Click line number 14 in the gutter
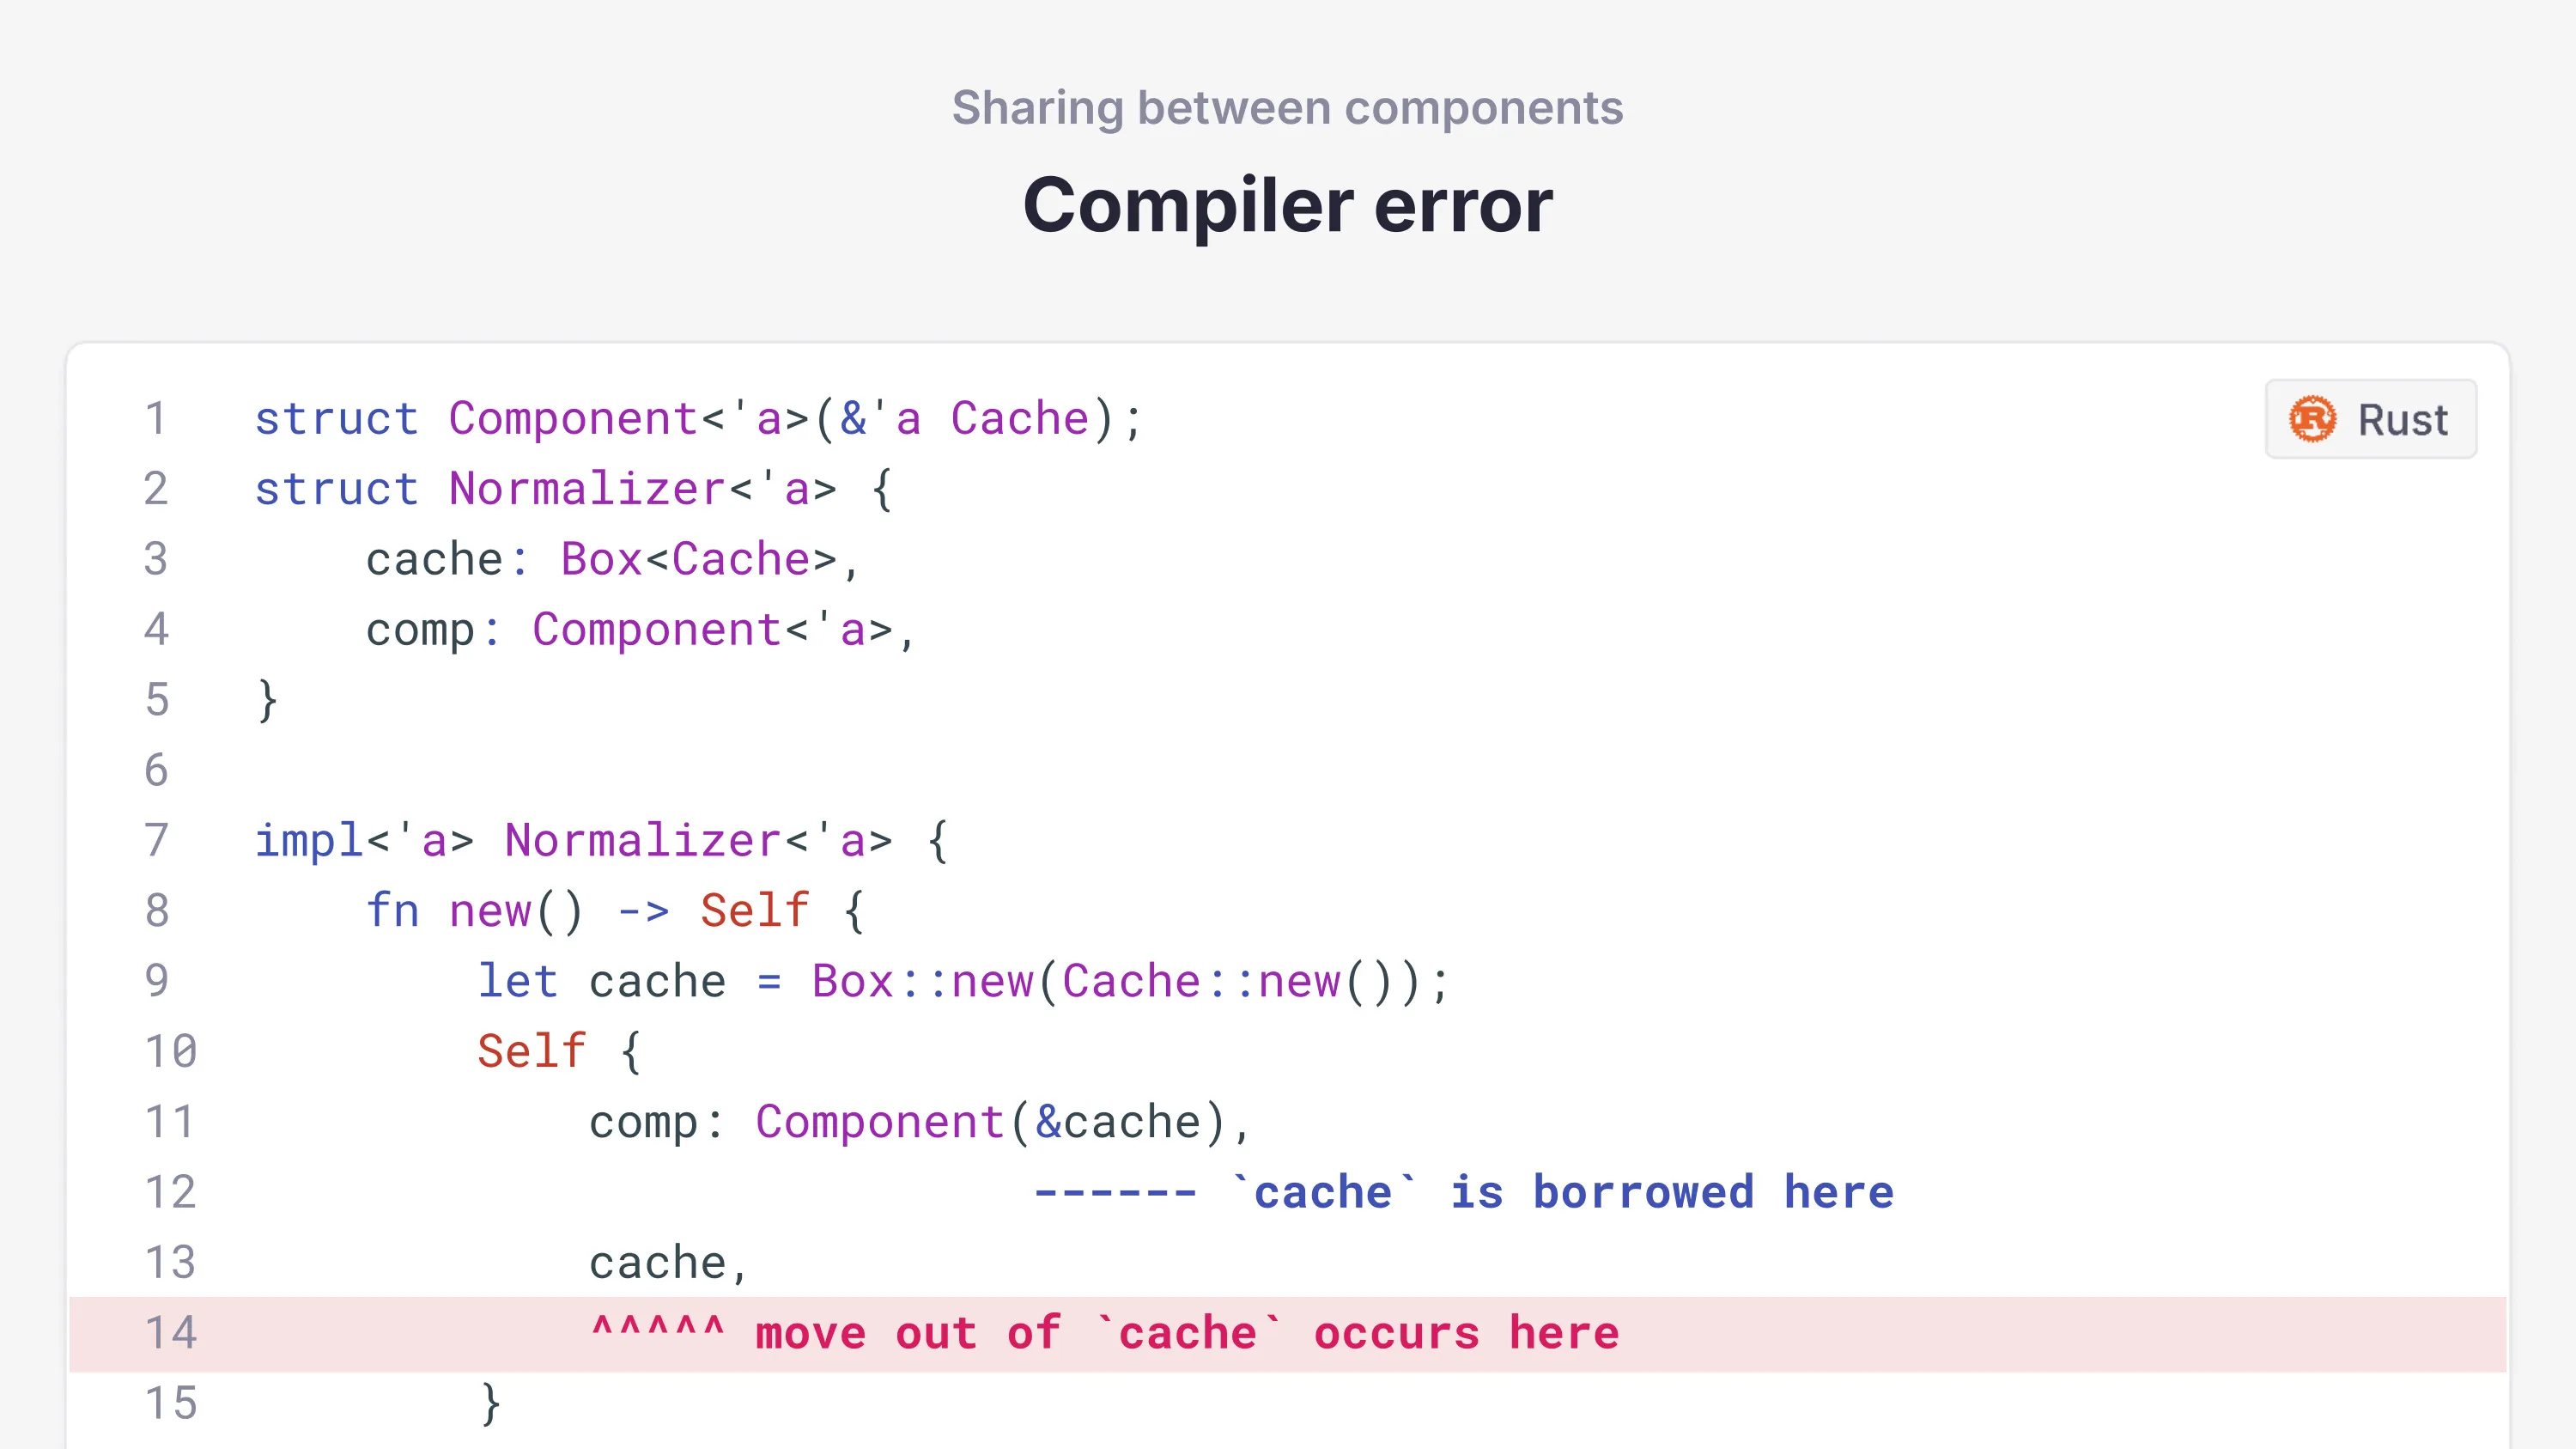The image size is (2576, 1449). pos(171,1333)
